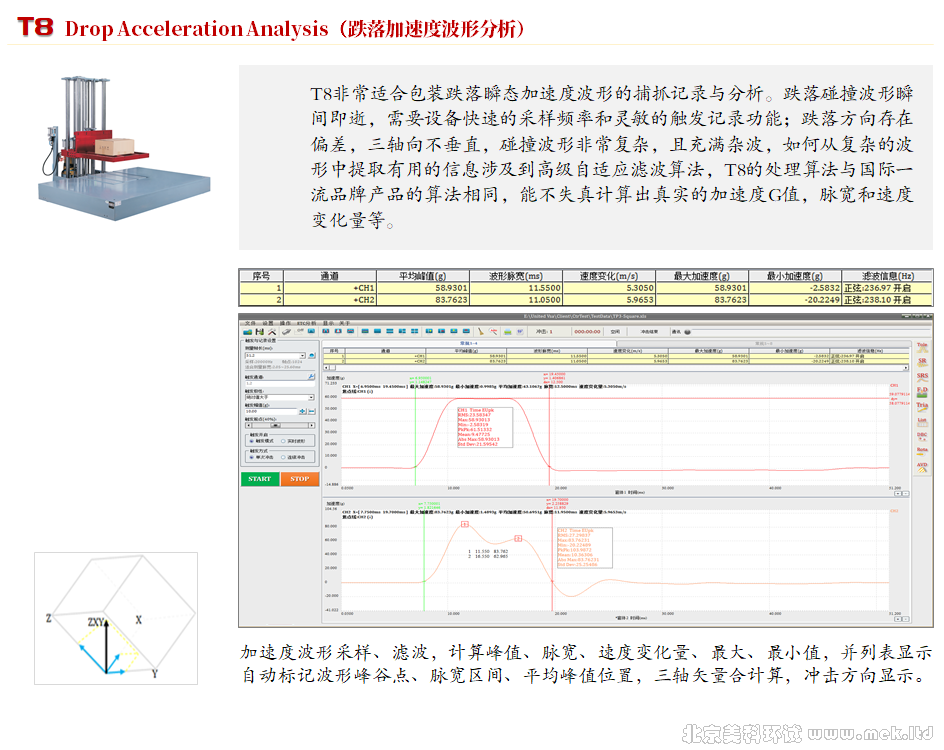Open the 关于 menu
This screenshot has height=750, width=944.
coord(344,323)
